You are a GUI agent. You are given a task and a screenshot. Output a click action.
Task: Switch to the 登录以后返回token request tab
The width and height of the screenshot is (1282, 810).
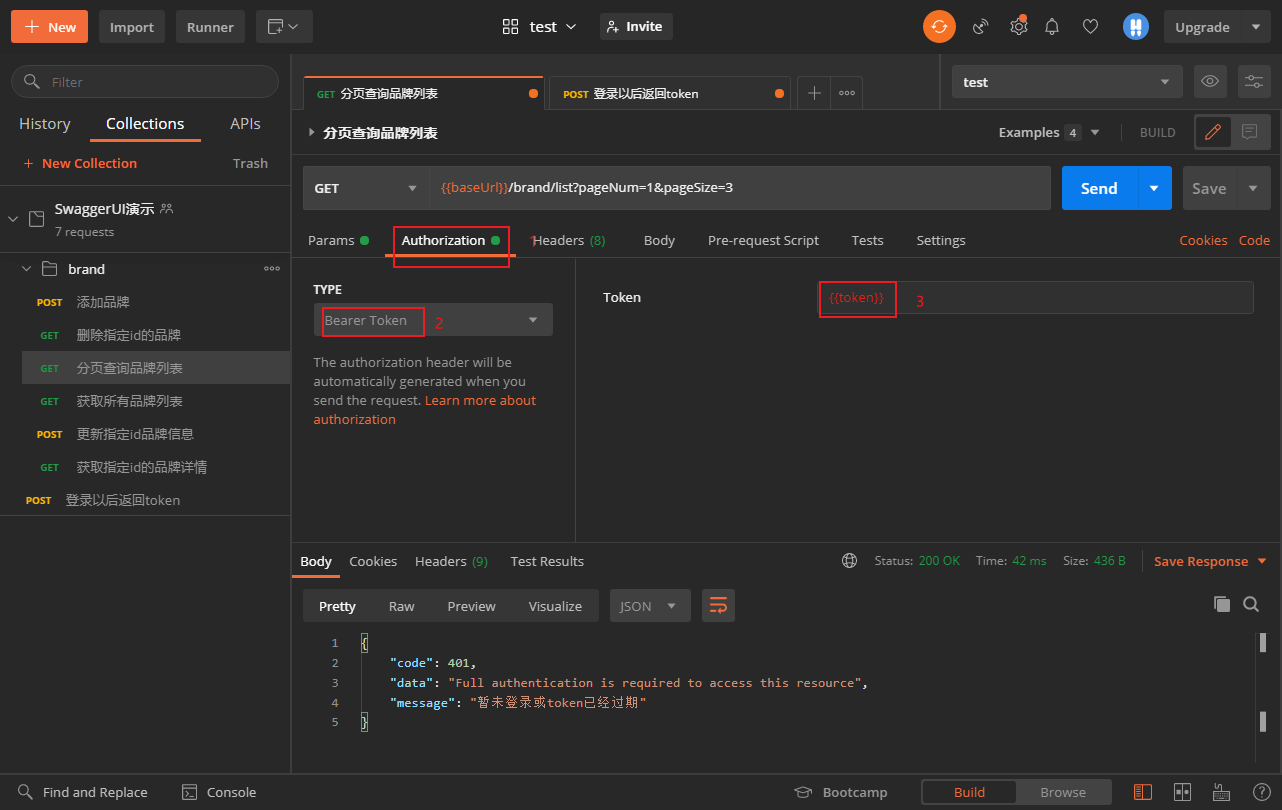[669, 93]
